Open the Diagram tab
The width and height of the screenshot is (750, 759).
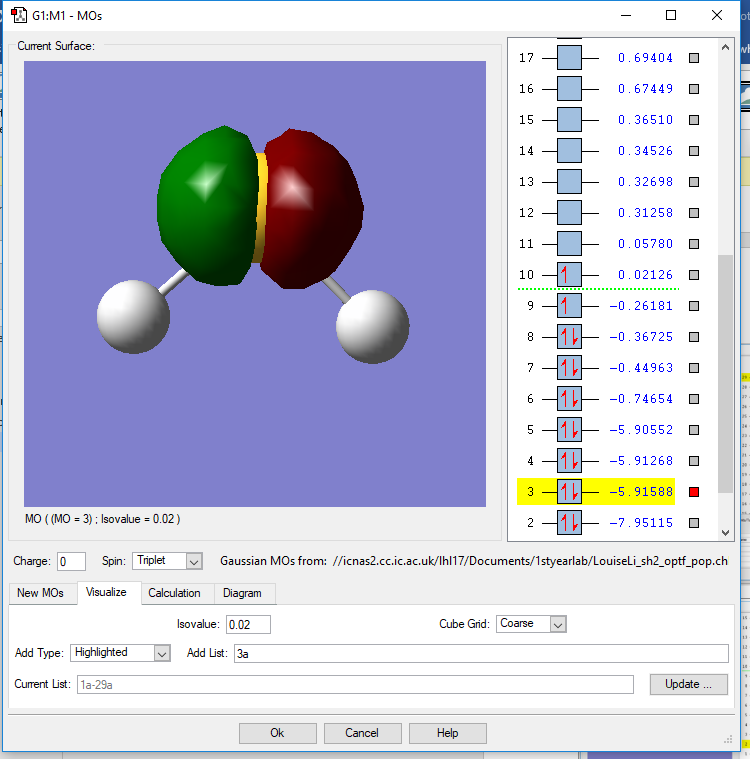[242, 593]
